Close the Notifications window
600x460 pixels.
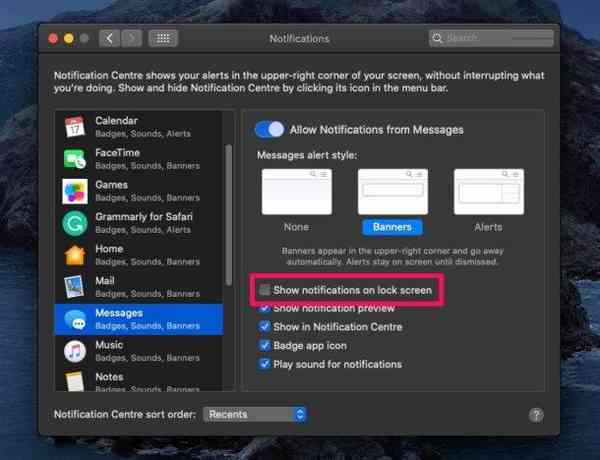pos(53,39)
